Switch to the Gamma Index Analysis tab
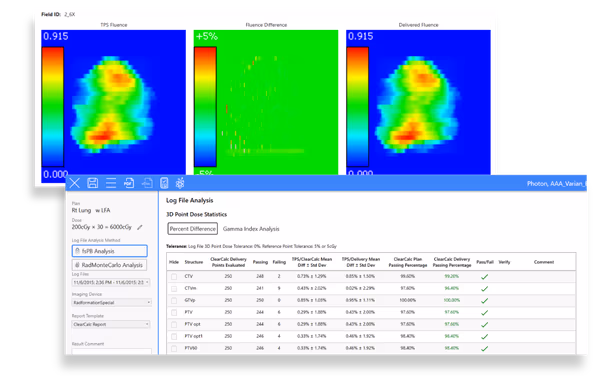The image size is (600, 376). pos(251,229)
